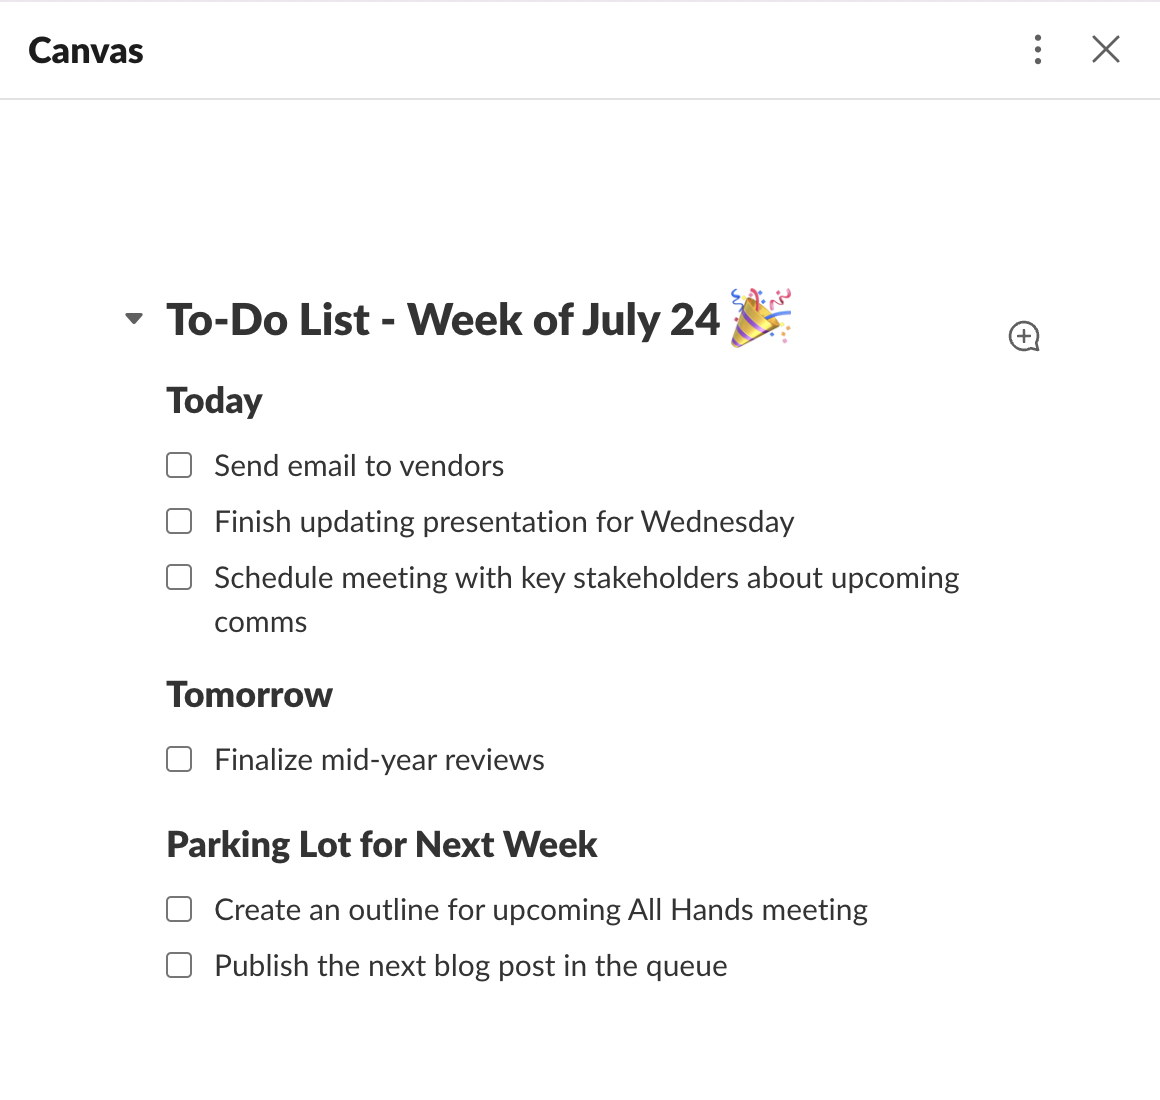Close the Canvas panel with the X
The height and width of the screenshot is (1100, 1160).
click(x=1105, y=49)
